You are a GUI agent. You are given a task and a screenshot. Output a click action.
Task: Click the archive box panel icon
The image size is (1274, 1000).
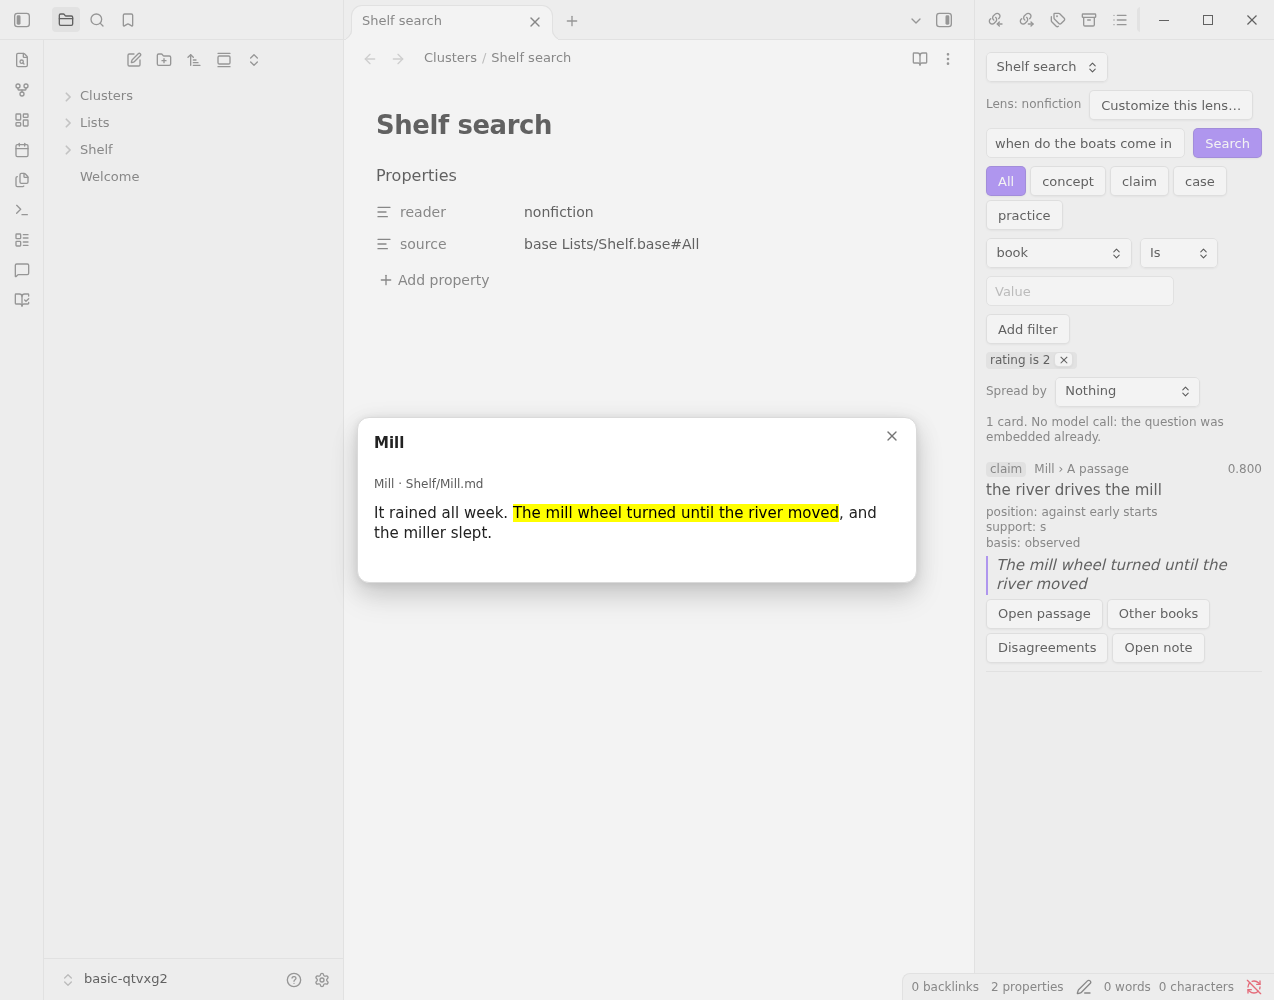click(x=1089, y=20)
